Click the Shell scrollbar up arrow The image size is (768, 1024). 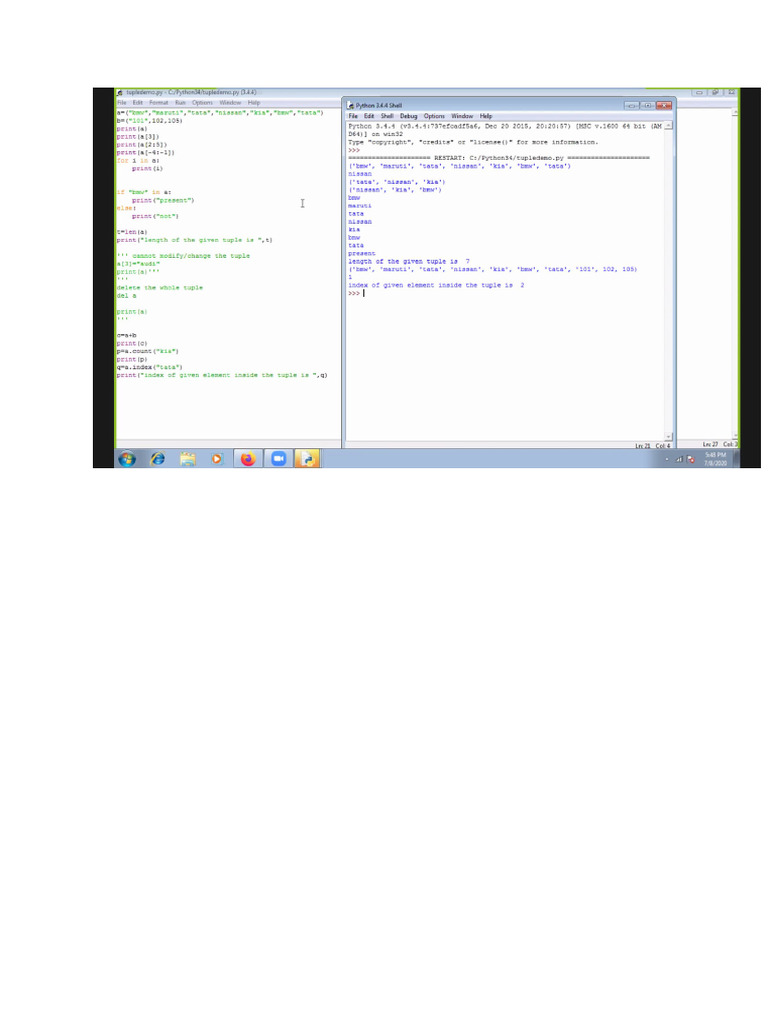[668, 125]
